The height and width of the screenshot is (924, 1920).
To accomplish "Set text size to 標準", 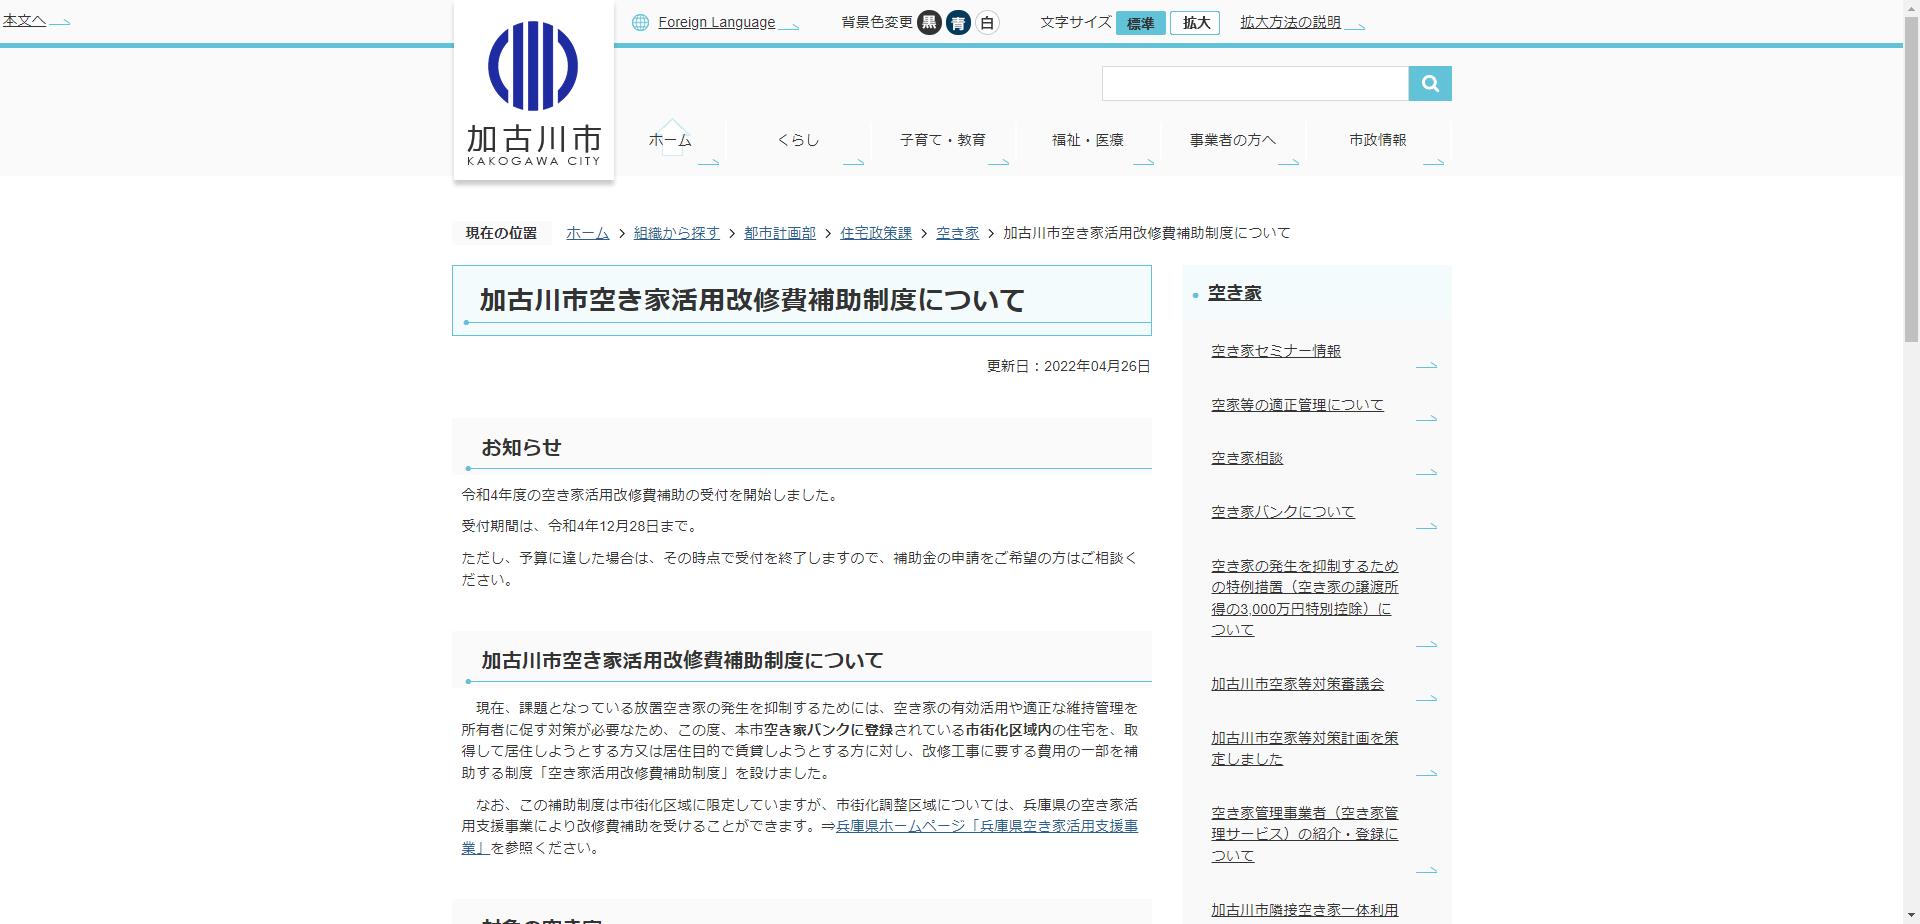I will (1141, 23).
